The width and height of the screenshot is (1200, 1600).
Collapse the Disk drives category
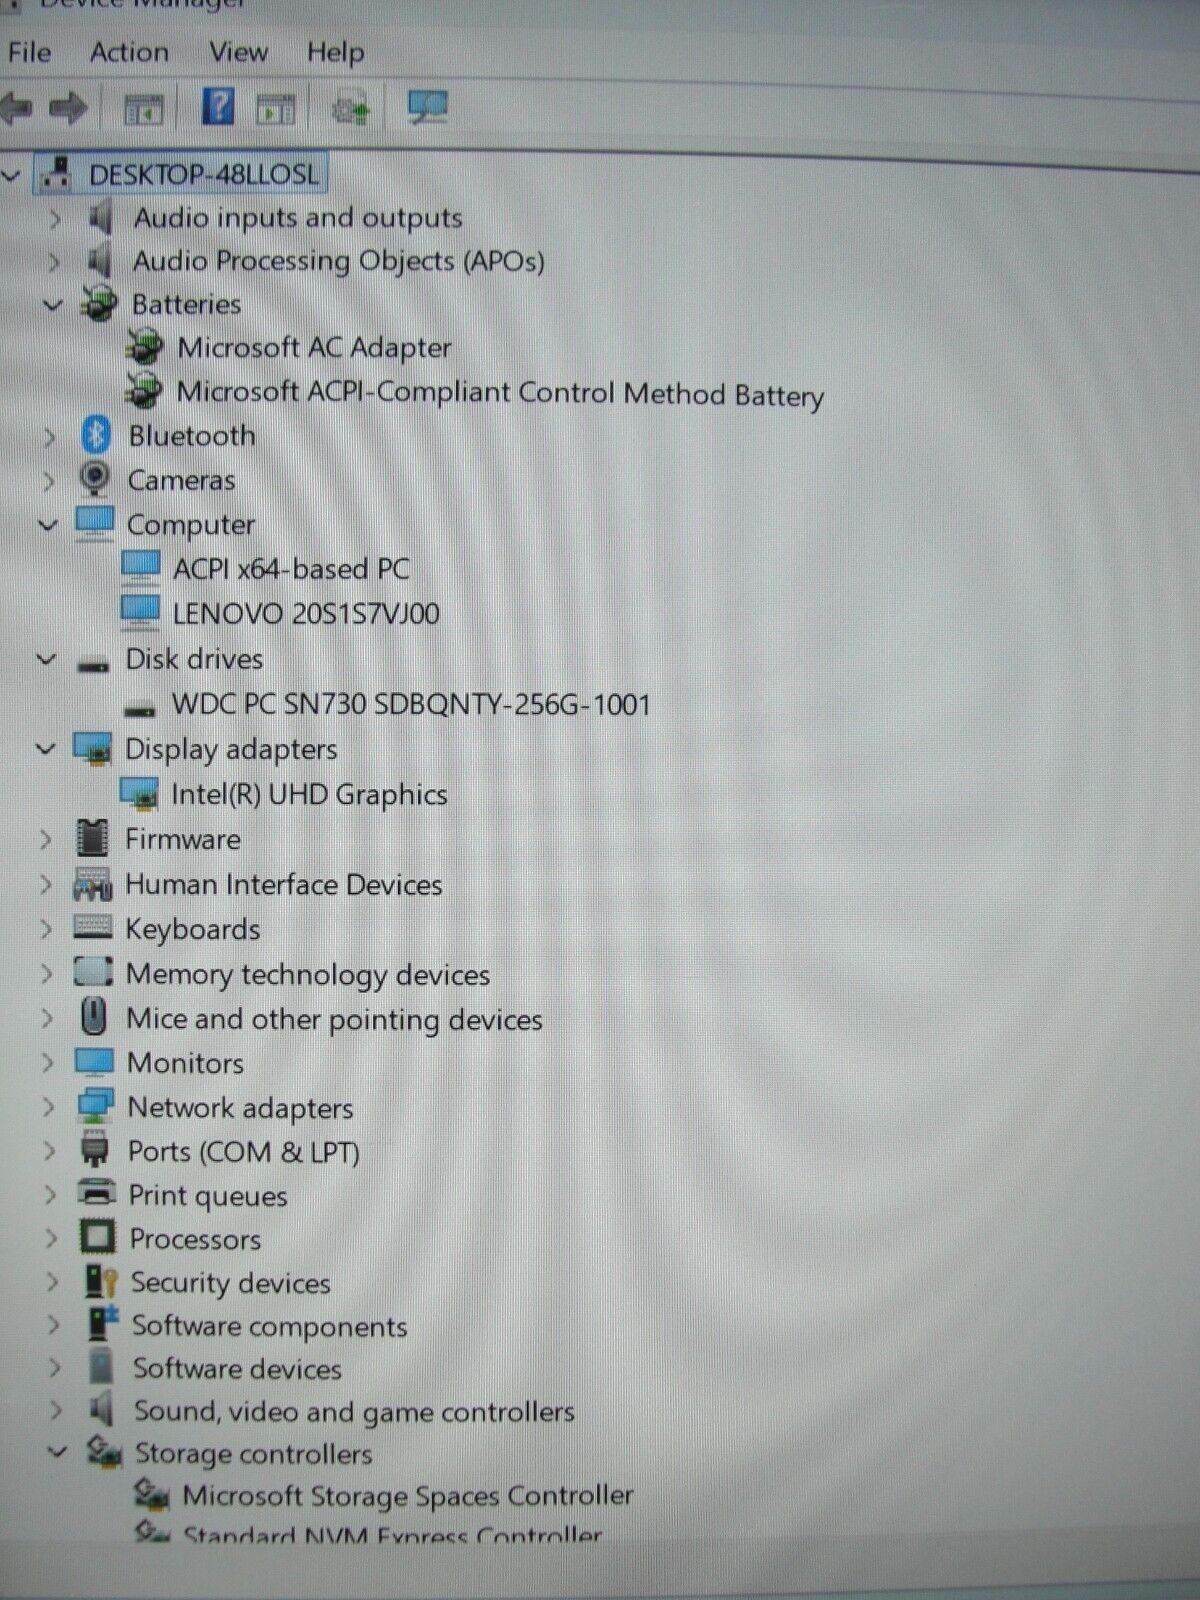pos(46,659)
